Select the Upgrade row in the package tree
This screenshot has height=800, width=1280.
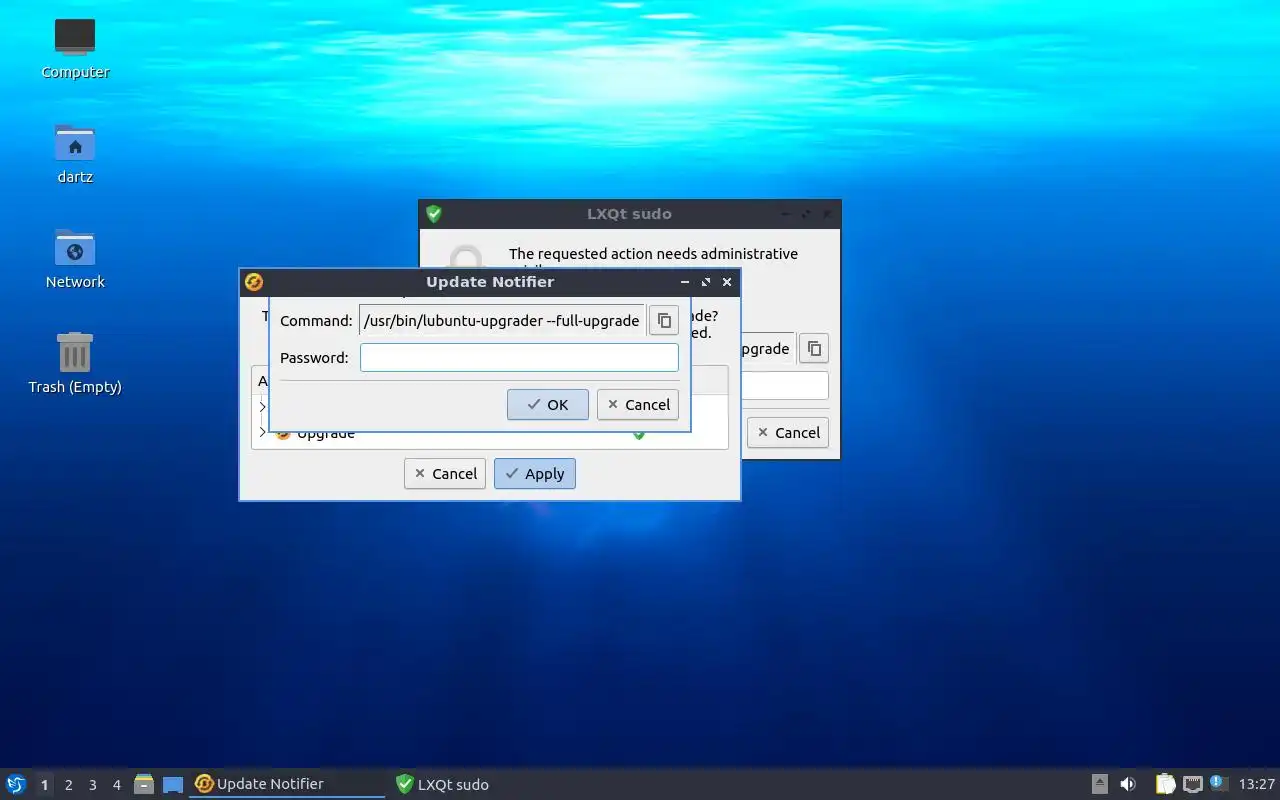pos(489,433)
